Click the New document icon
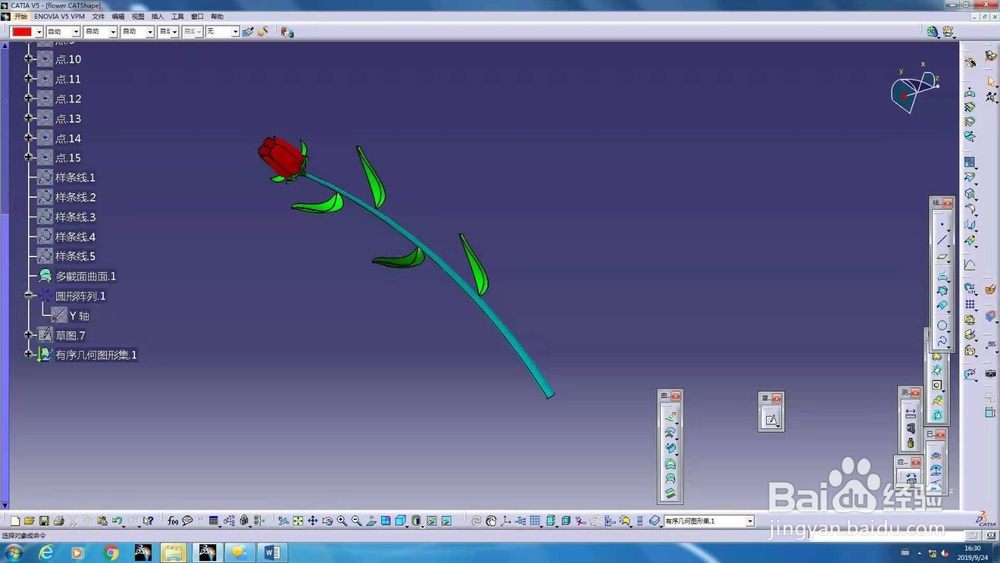1000x563 pixels. pyautogui.click(x=15, y=521)
